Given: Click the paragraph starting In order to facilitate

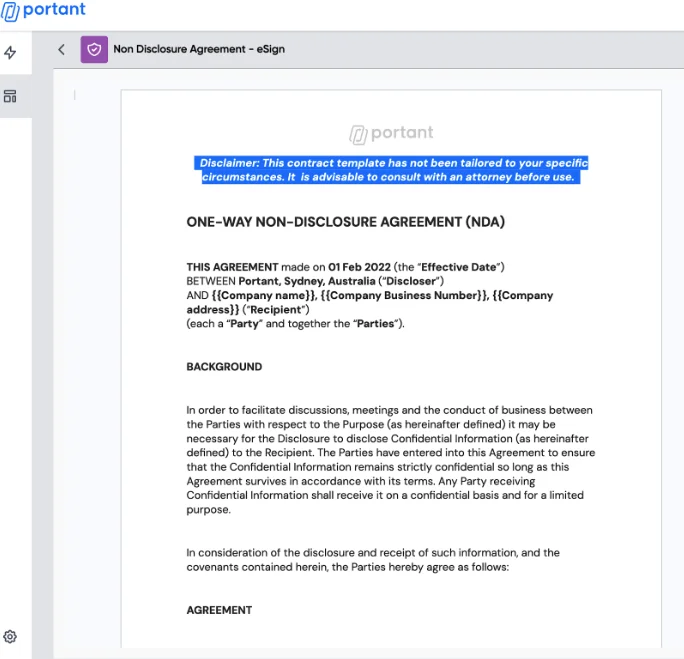Looking at the screenshot, I should [391, 460].
